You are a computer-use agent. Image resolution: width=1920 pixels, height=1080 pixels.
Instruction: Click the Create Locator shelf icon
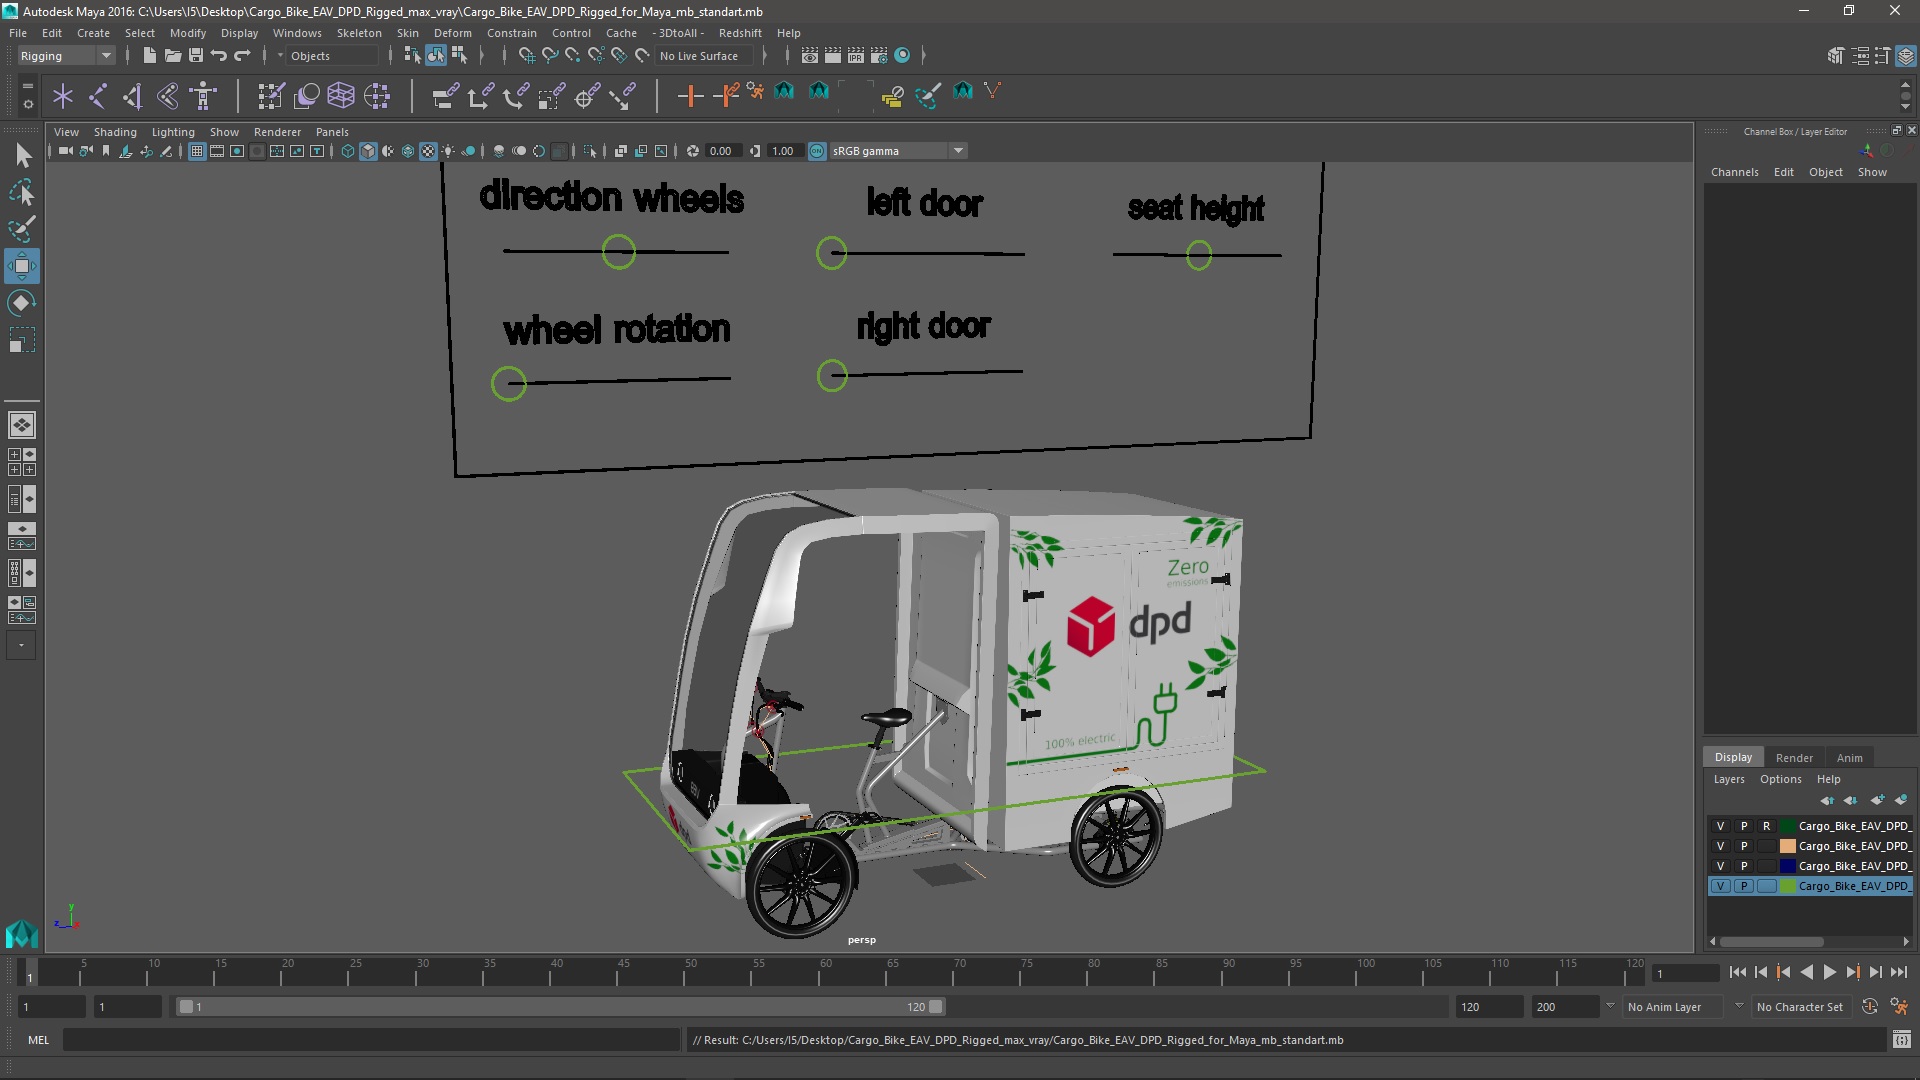click(x=63, y=96)
